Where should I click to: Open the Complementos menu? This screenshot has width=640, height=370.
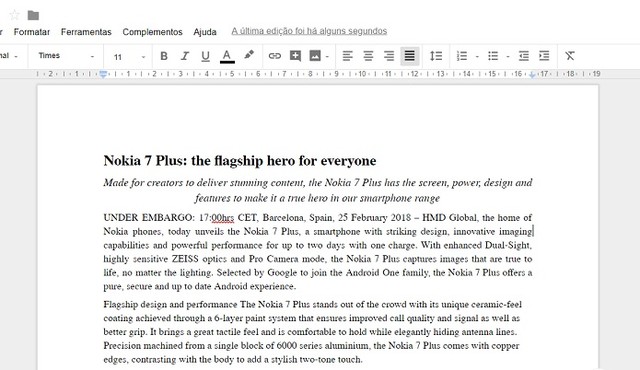[x=152, y=32]
